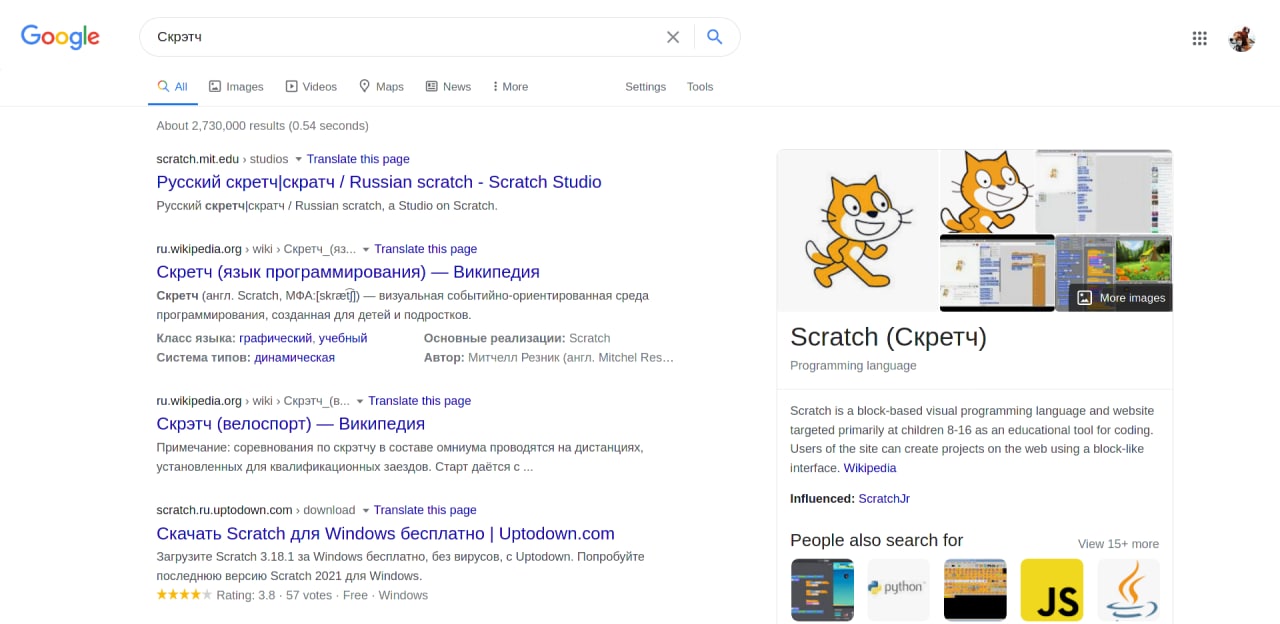Open the Google apps grid icon
Image resolution: width=1280 pixels, height=624 pixels.
coord(1200,38)
